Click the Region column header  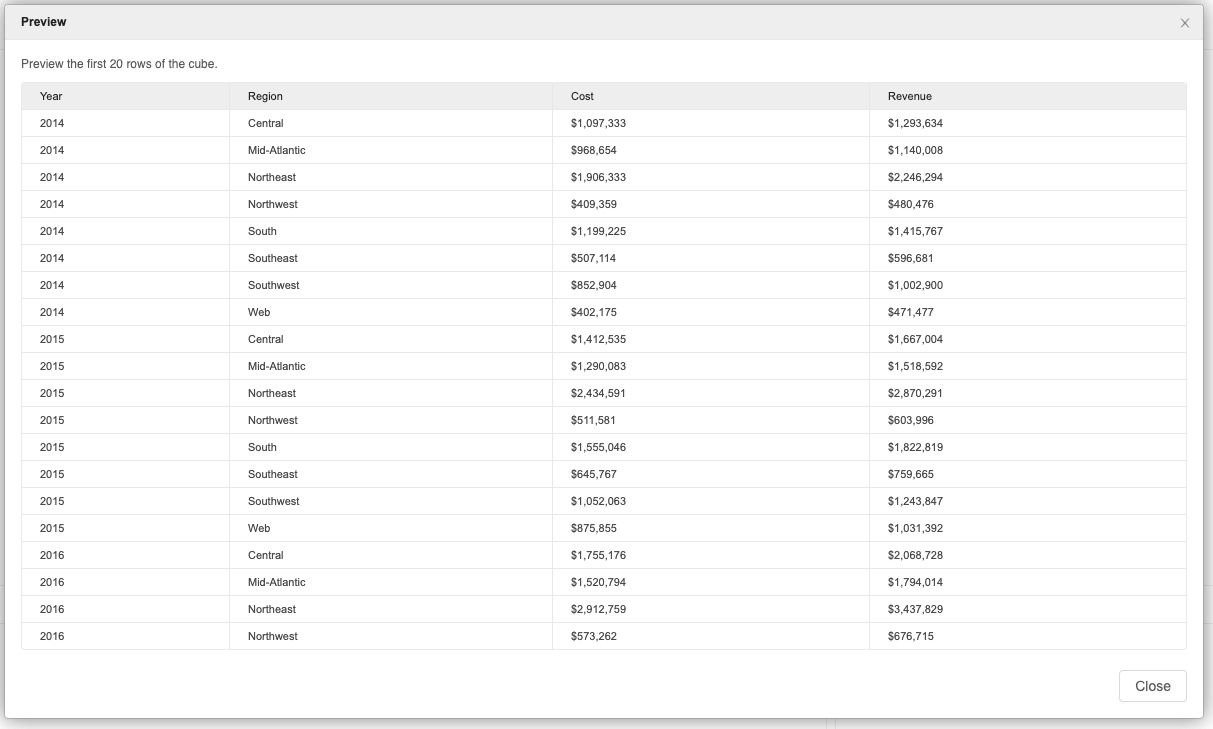265,96
